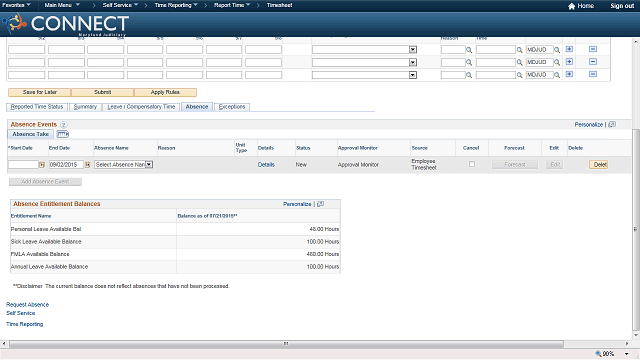The height and width of the screenshot is (360, 640).
Task: Click the Home icon in top bar
Action: coord(571,6)
